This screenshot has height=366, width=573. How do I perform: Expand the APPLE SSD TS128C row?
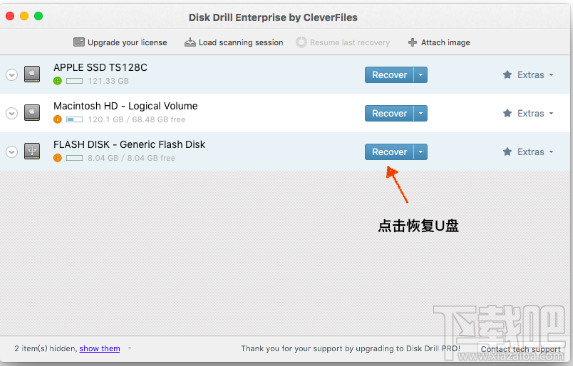click(12, 75)
